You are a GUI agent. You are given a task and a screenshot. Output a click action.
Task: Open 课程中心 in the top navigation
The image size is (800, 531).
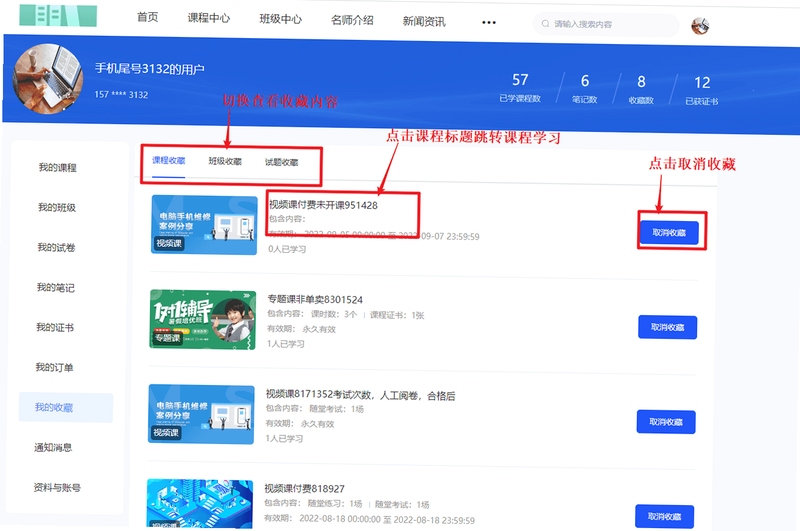209,18
